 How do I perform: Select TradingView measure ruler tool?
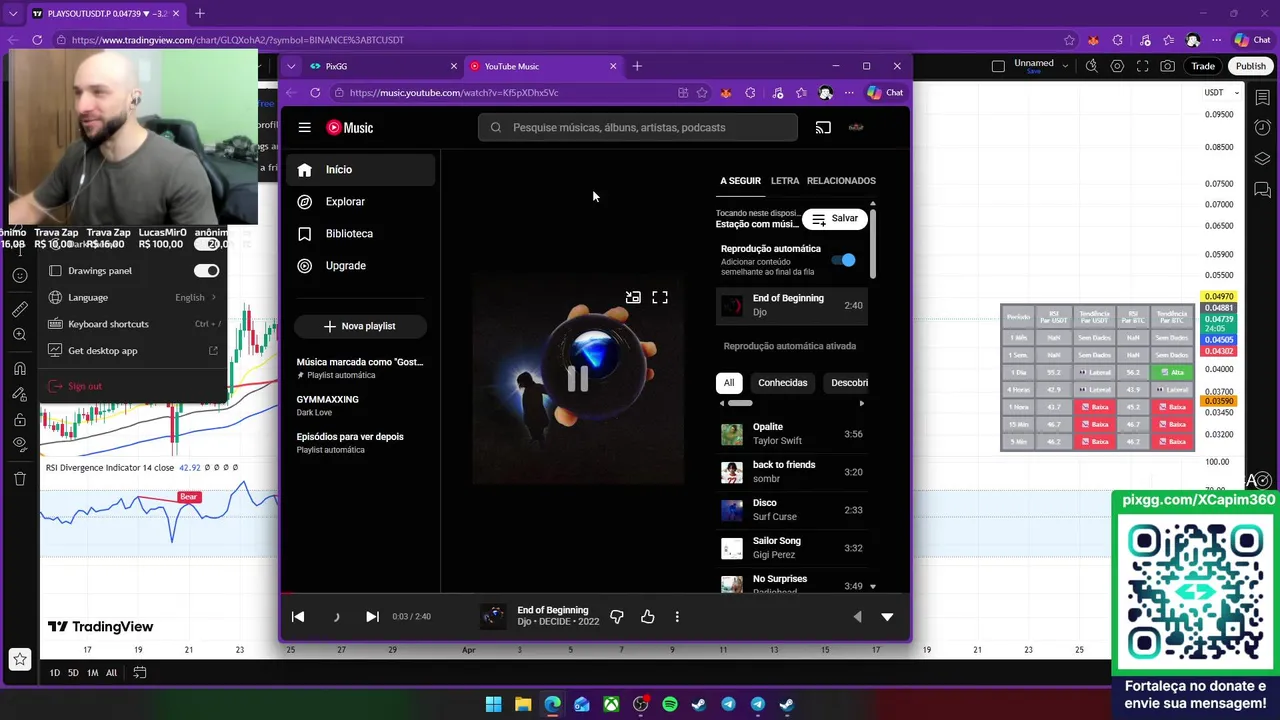pos(19,310)
